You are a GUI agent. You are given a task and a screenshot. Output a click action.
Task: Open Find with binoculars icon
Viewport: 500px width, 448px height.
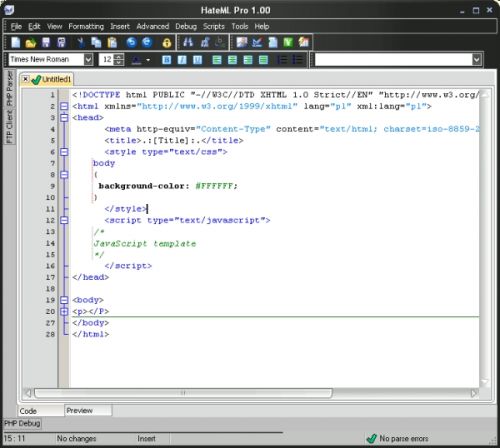pos(188,42)
